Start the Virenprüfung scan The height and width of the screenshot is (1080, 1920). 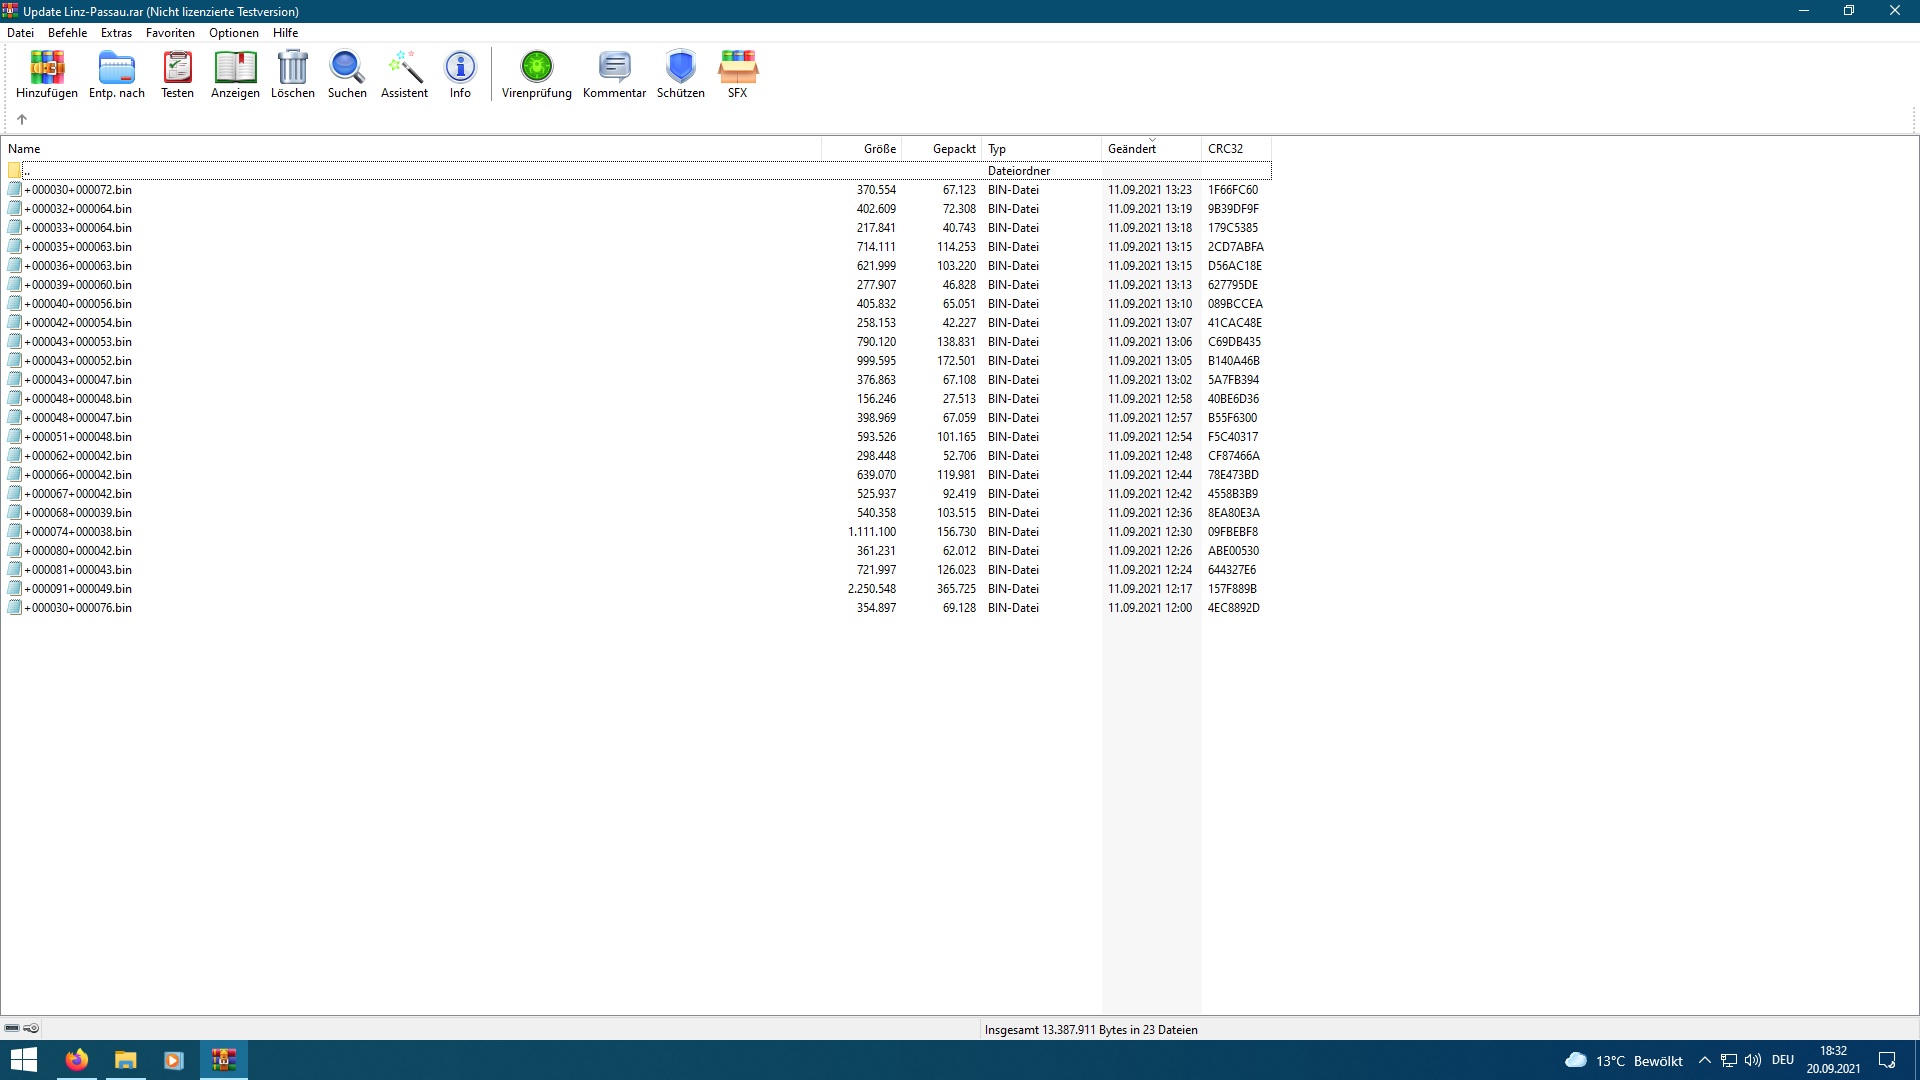coord(537,74)
